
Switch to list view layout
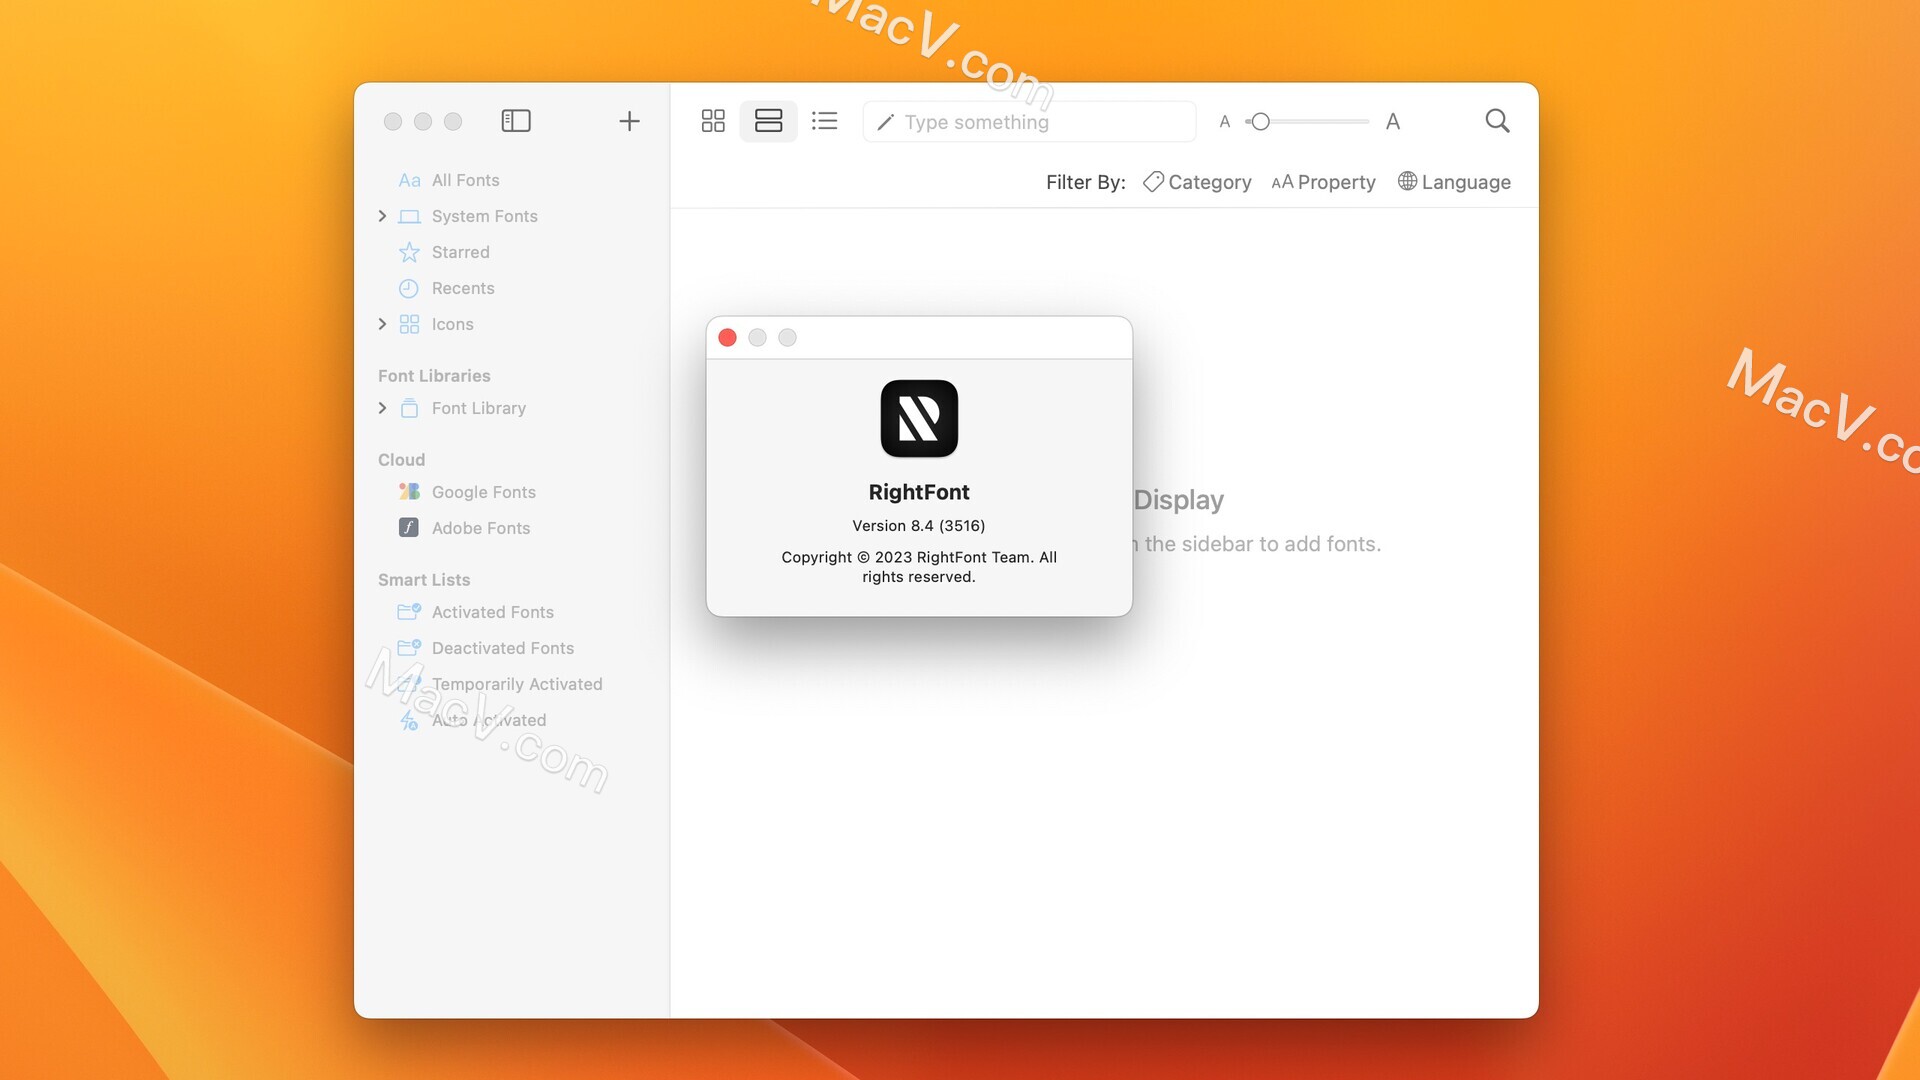pyautogui.click(x=824, y=121)
